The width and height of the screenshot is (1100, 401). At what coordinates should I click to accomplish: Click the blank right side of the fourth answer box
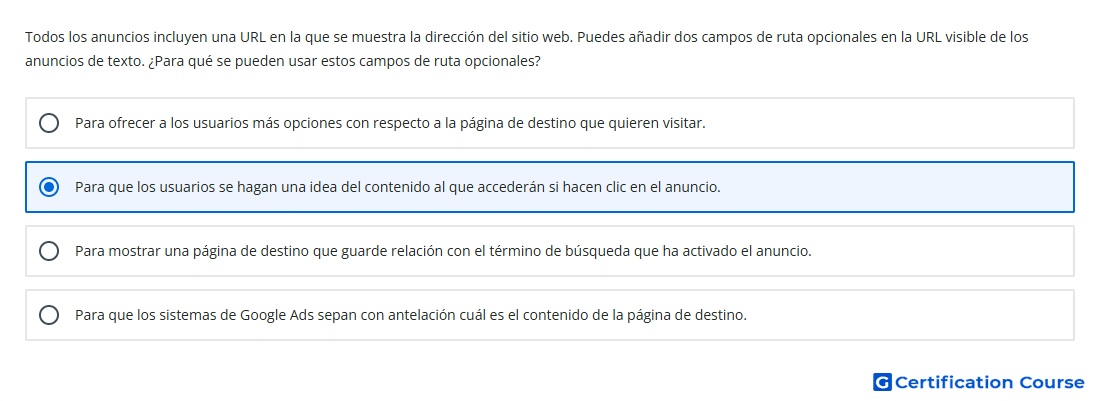coord(911,315)
